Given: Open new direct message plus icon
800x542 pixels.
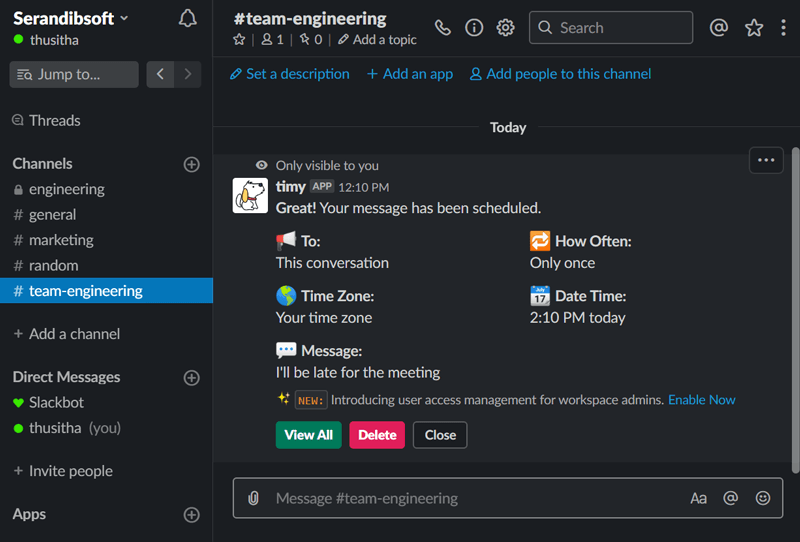Looking at the screenshot, I should click(191, 378).
